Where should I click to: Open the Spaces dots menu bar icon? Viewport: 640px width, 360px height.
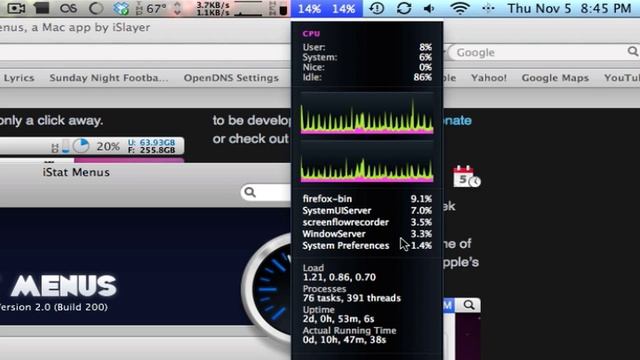pos(488,8)
